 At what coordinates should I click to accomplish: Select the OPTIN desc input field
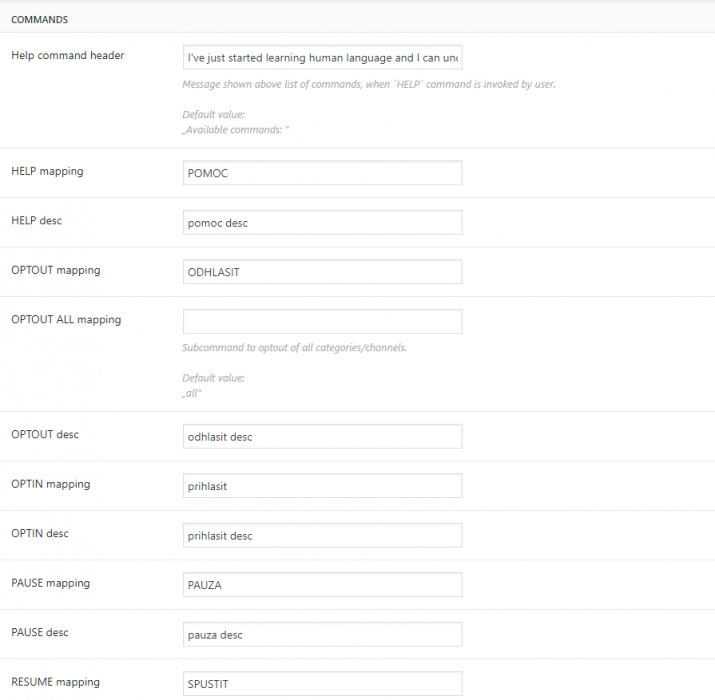322,535
